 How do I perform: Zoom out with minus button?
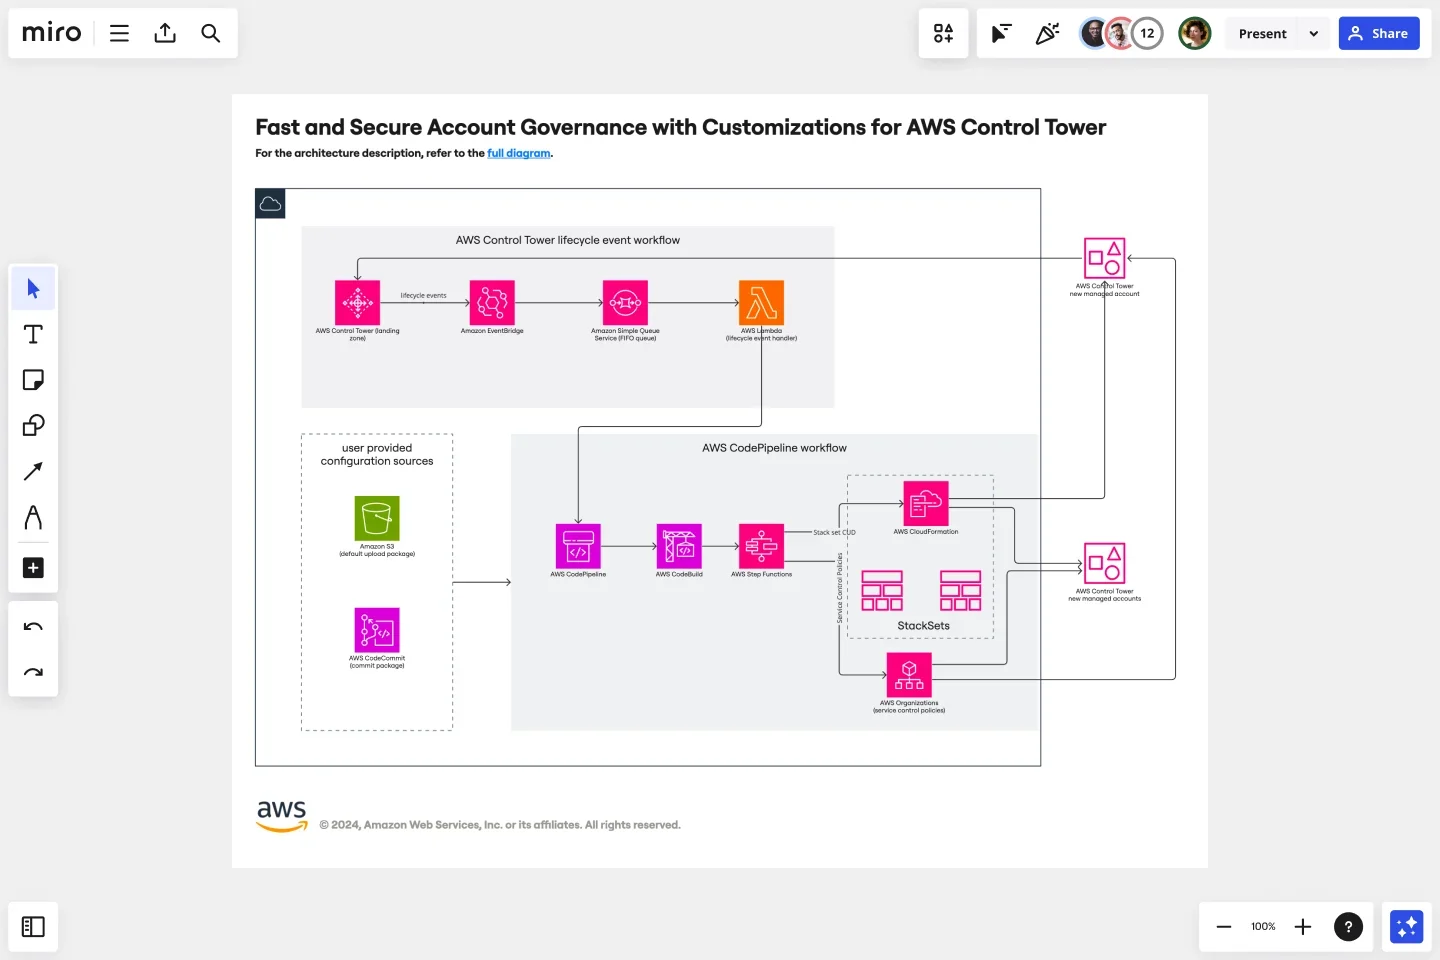(x=1223, y=927)
